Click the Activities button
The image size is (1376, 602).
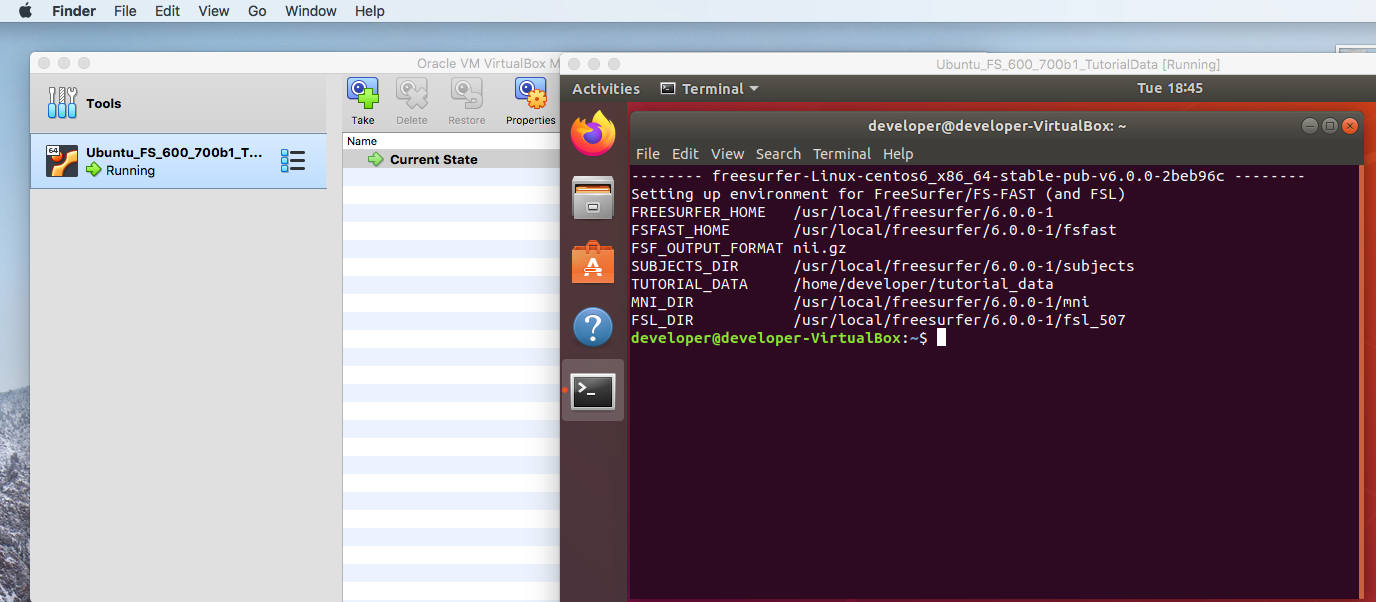(x=606, y=89)
